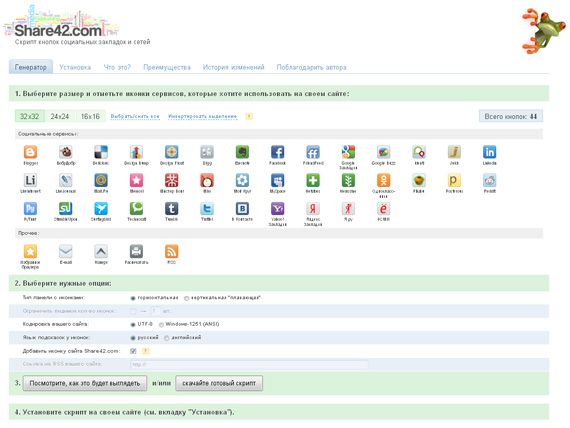Screen dimensions: 570x428
Task: Toggle add Share42.com icon checkbox
Action: coord(133,351)
